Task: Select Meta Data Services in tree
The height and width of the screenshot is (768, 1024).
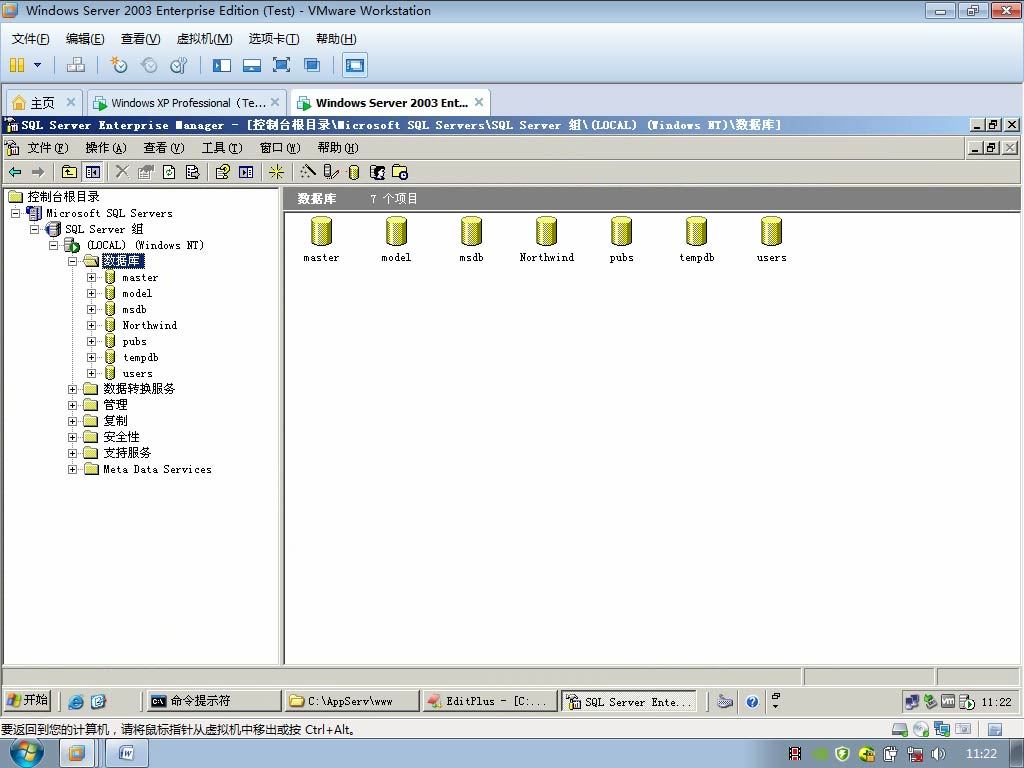Action: point(157,469)
